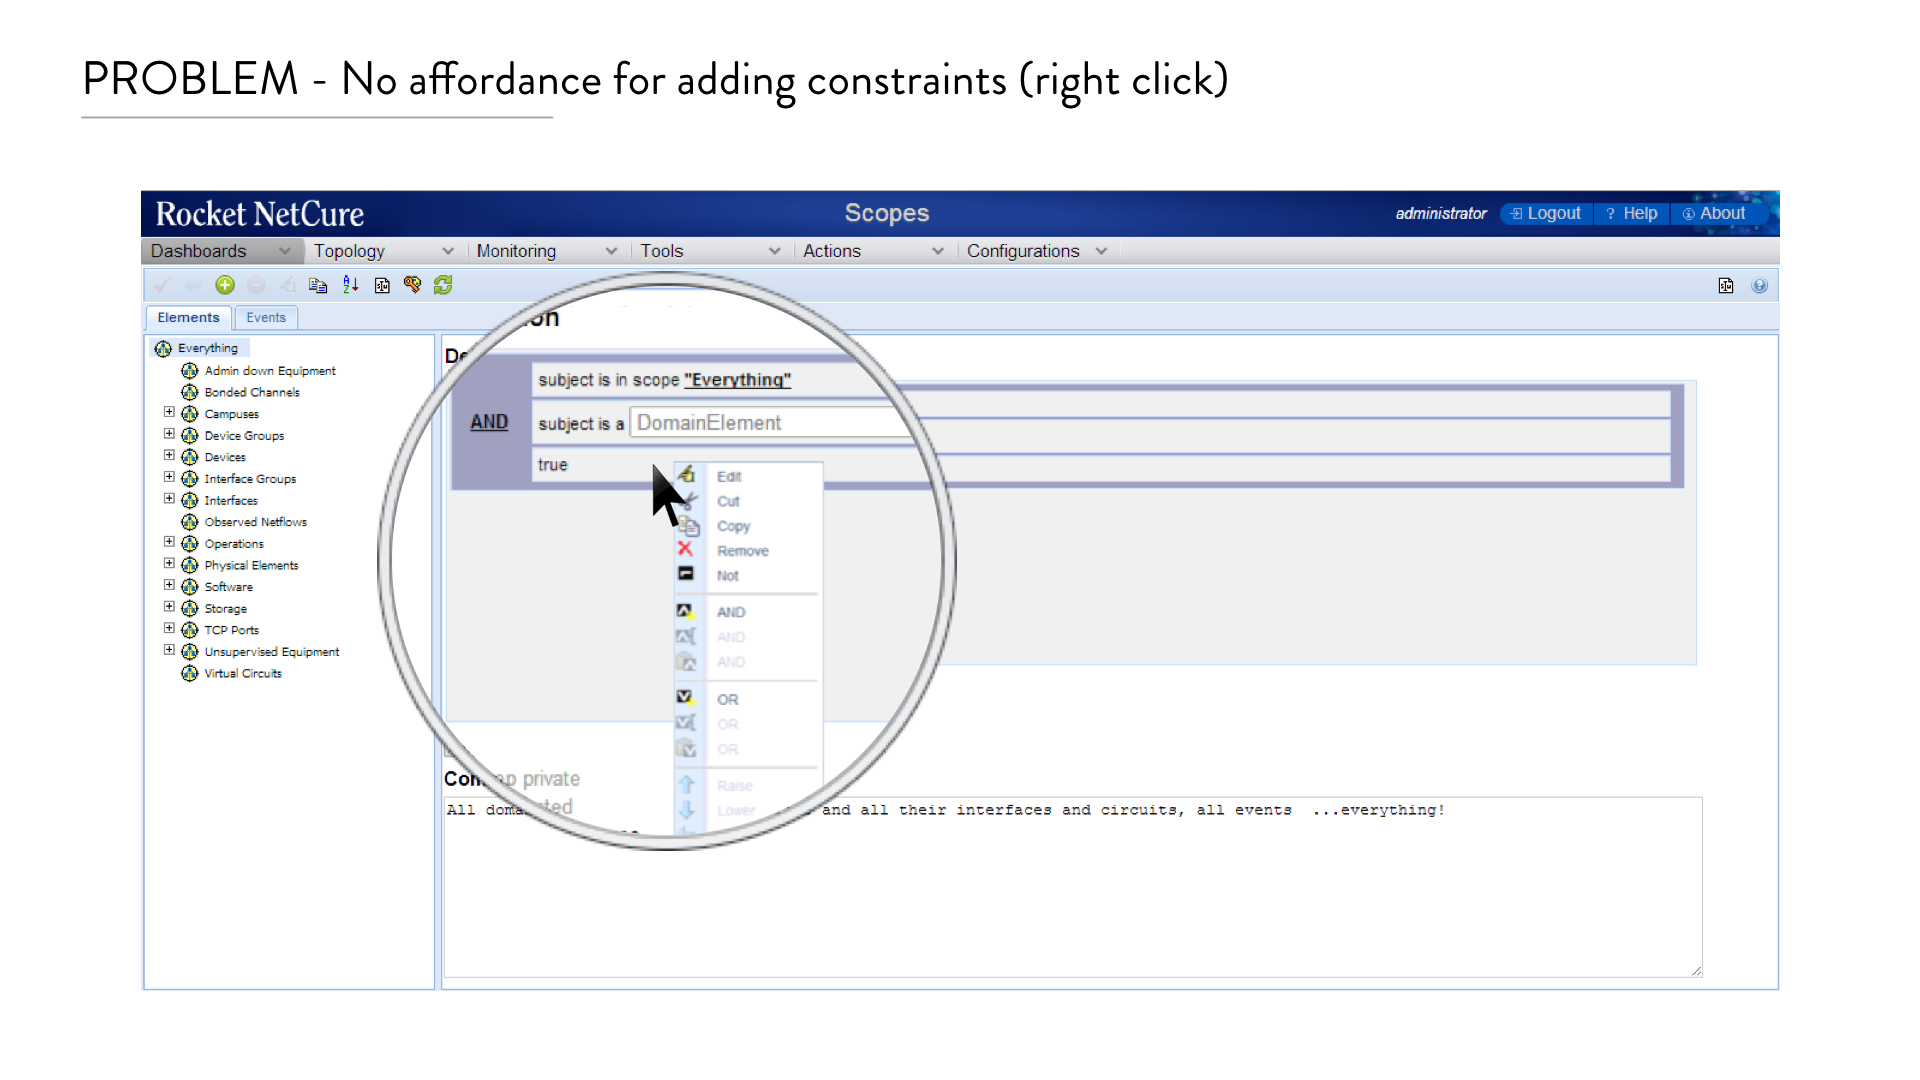Expand the Software tree node

pyautogui.click(x=169, y=585)
